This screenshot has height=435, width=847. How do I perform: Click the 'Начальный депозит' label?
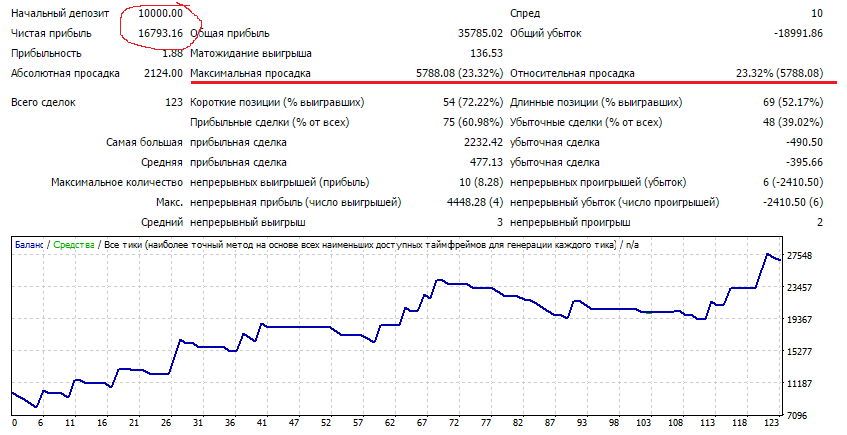tap(60, 13)
